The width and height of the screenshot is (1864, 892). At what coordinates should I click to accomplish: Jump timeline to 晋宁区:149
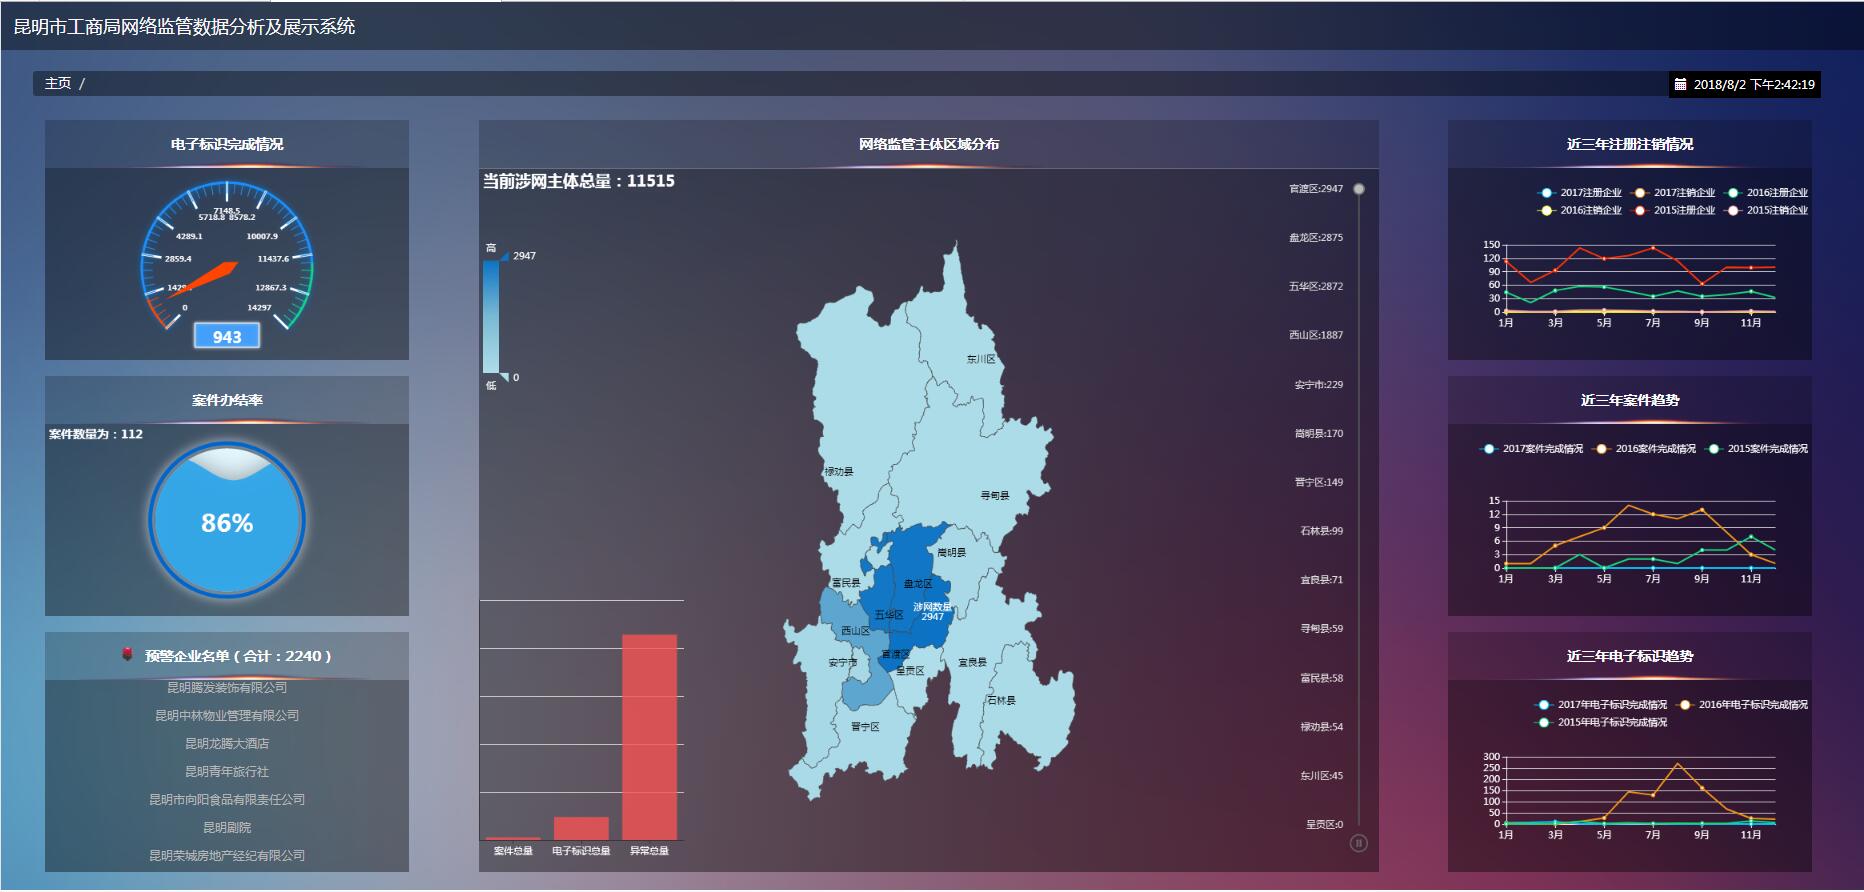click(x=1319, y=483)
